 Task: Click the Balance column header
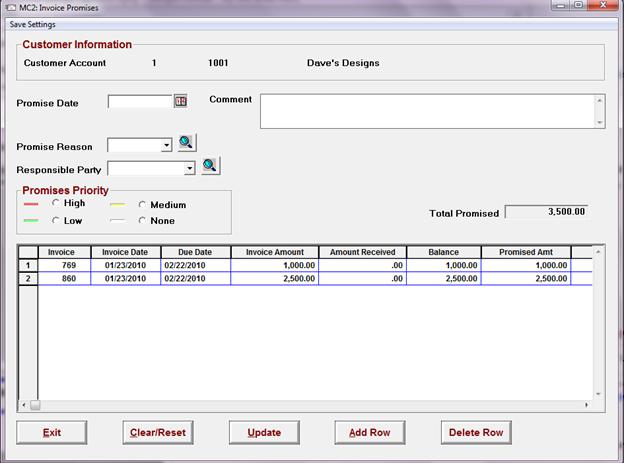coord(444,252)
